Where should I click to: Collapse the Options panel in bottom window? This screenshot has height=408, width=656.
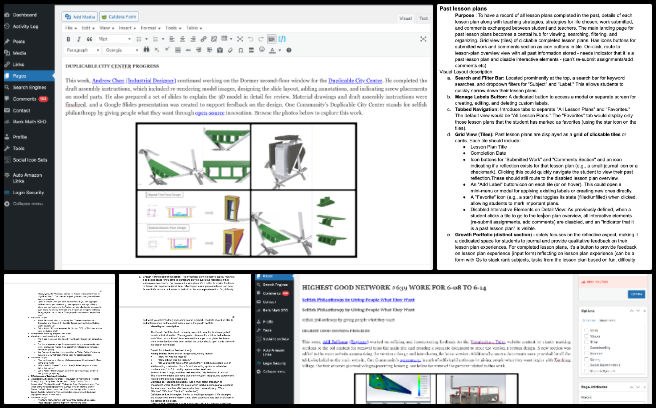[645, 311]
